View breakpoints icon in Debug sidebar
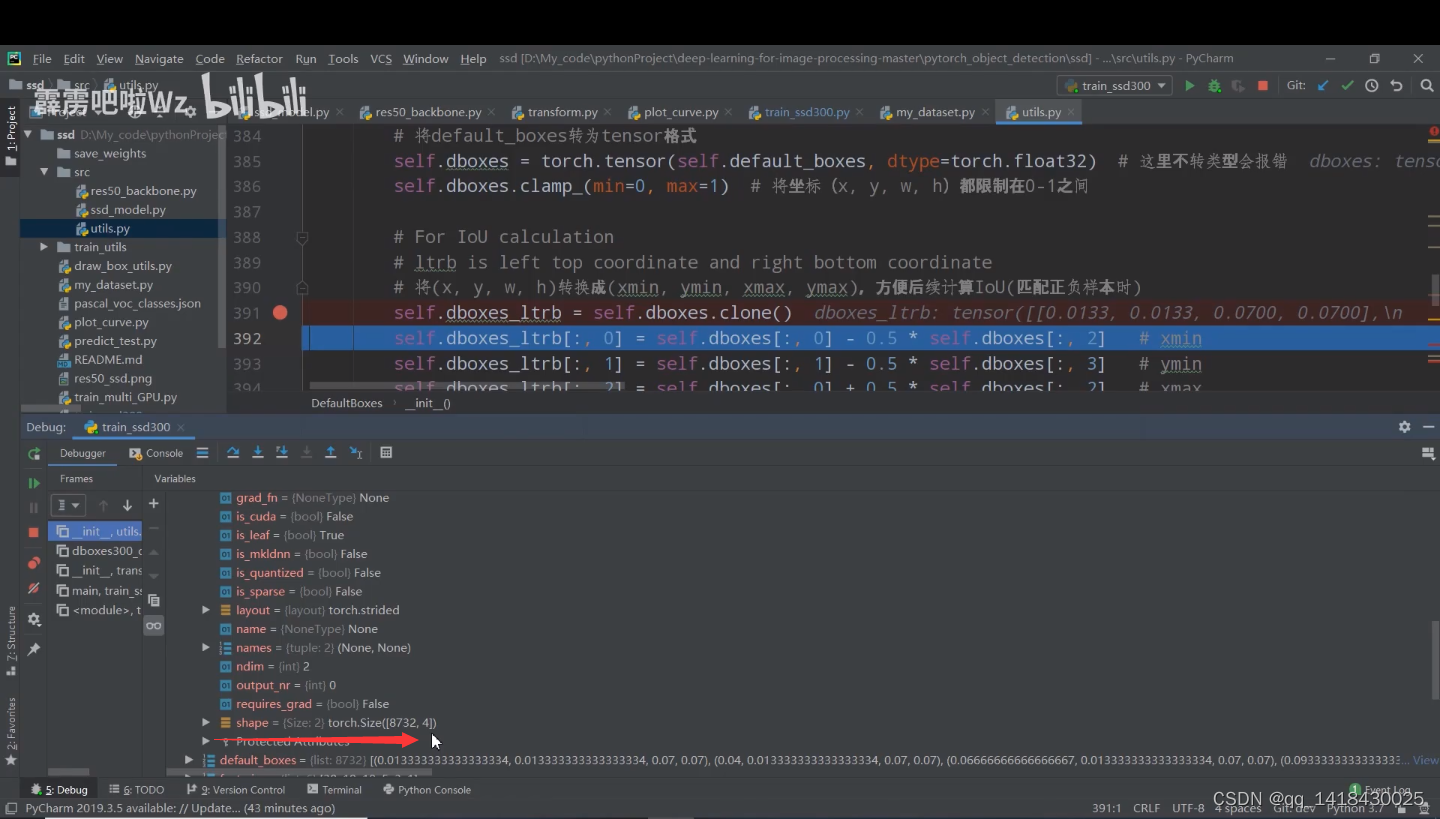 click(x=34, y=563)
